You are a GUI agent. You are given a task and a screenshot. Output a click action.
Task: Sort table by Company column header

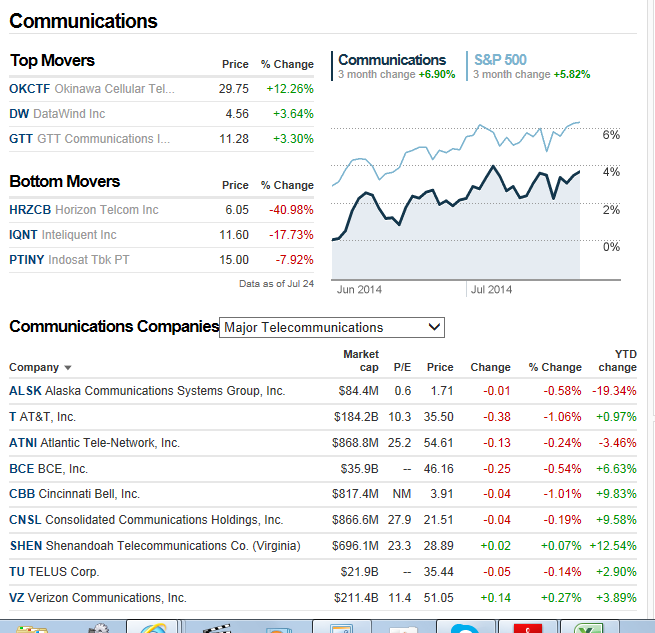40,367
